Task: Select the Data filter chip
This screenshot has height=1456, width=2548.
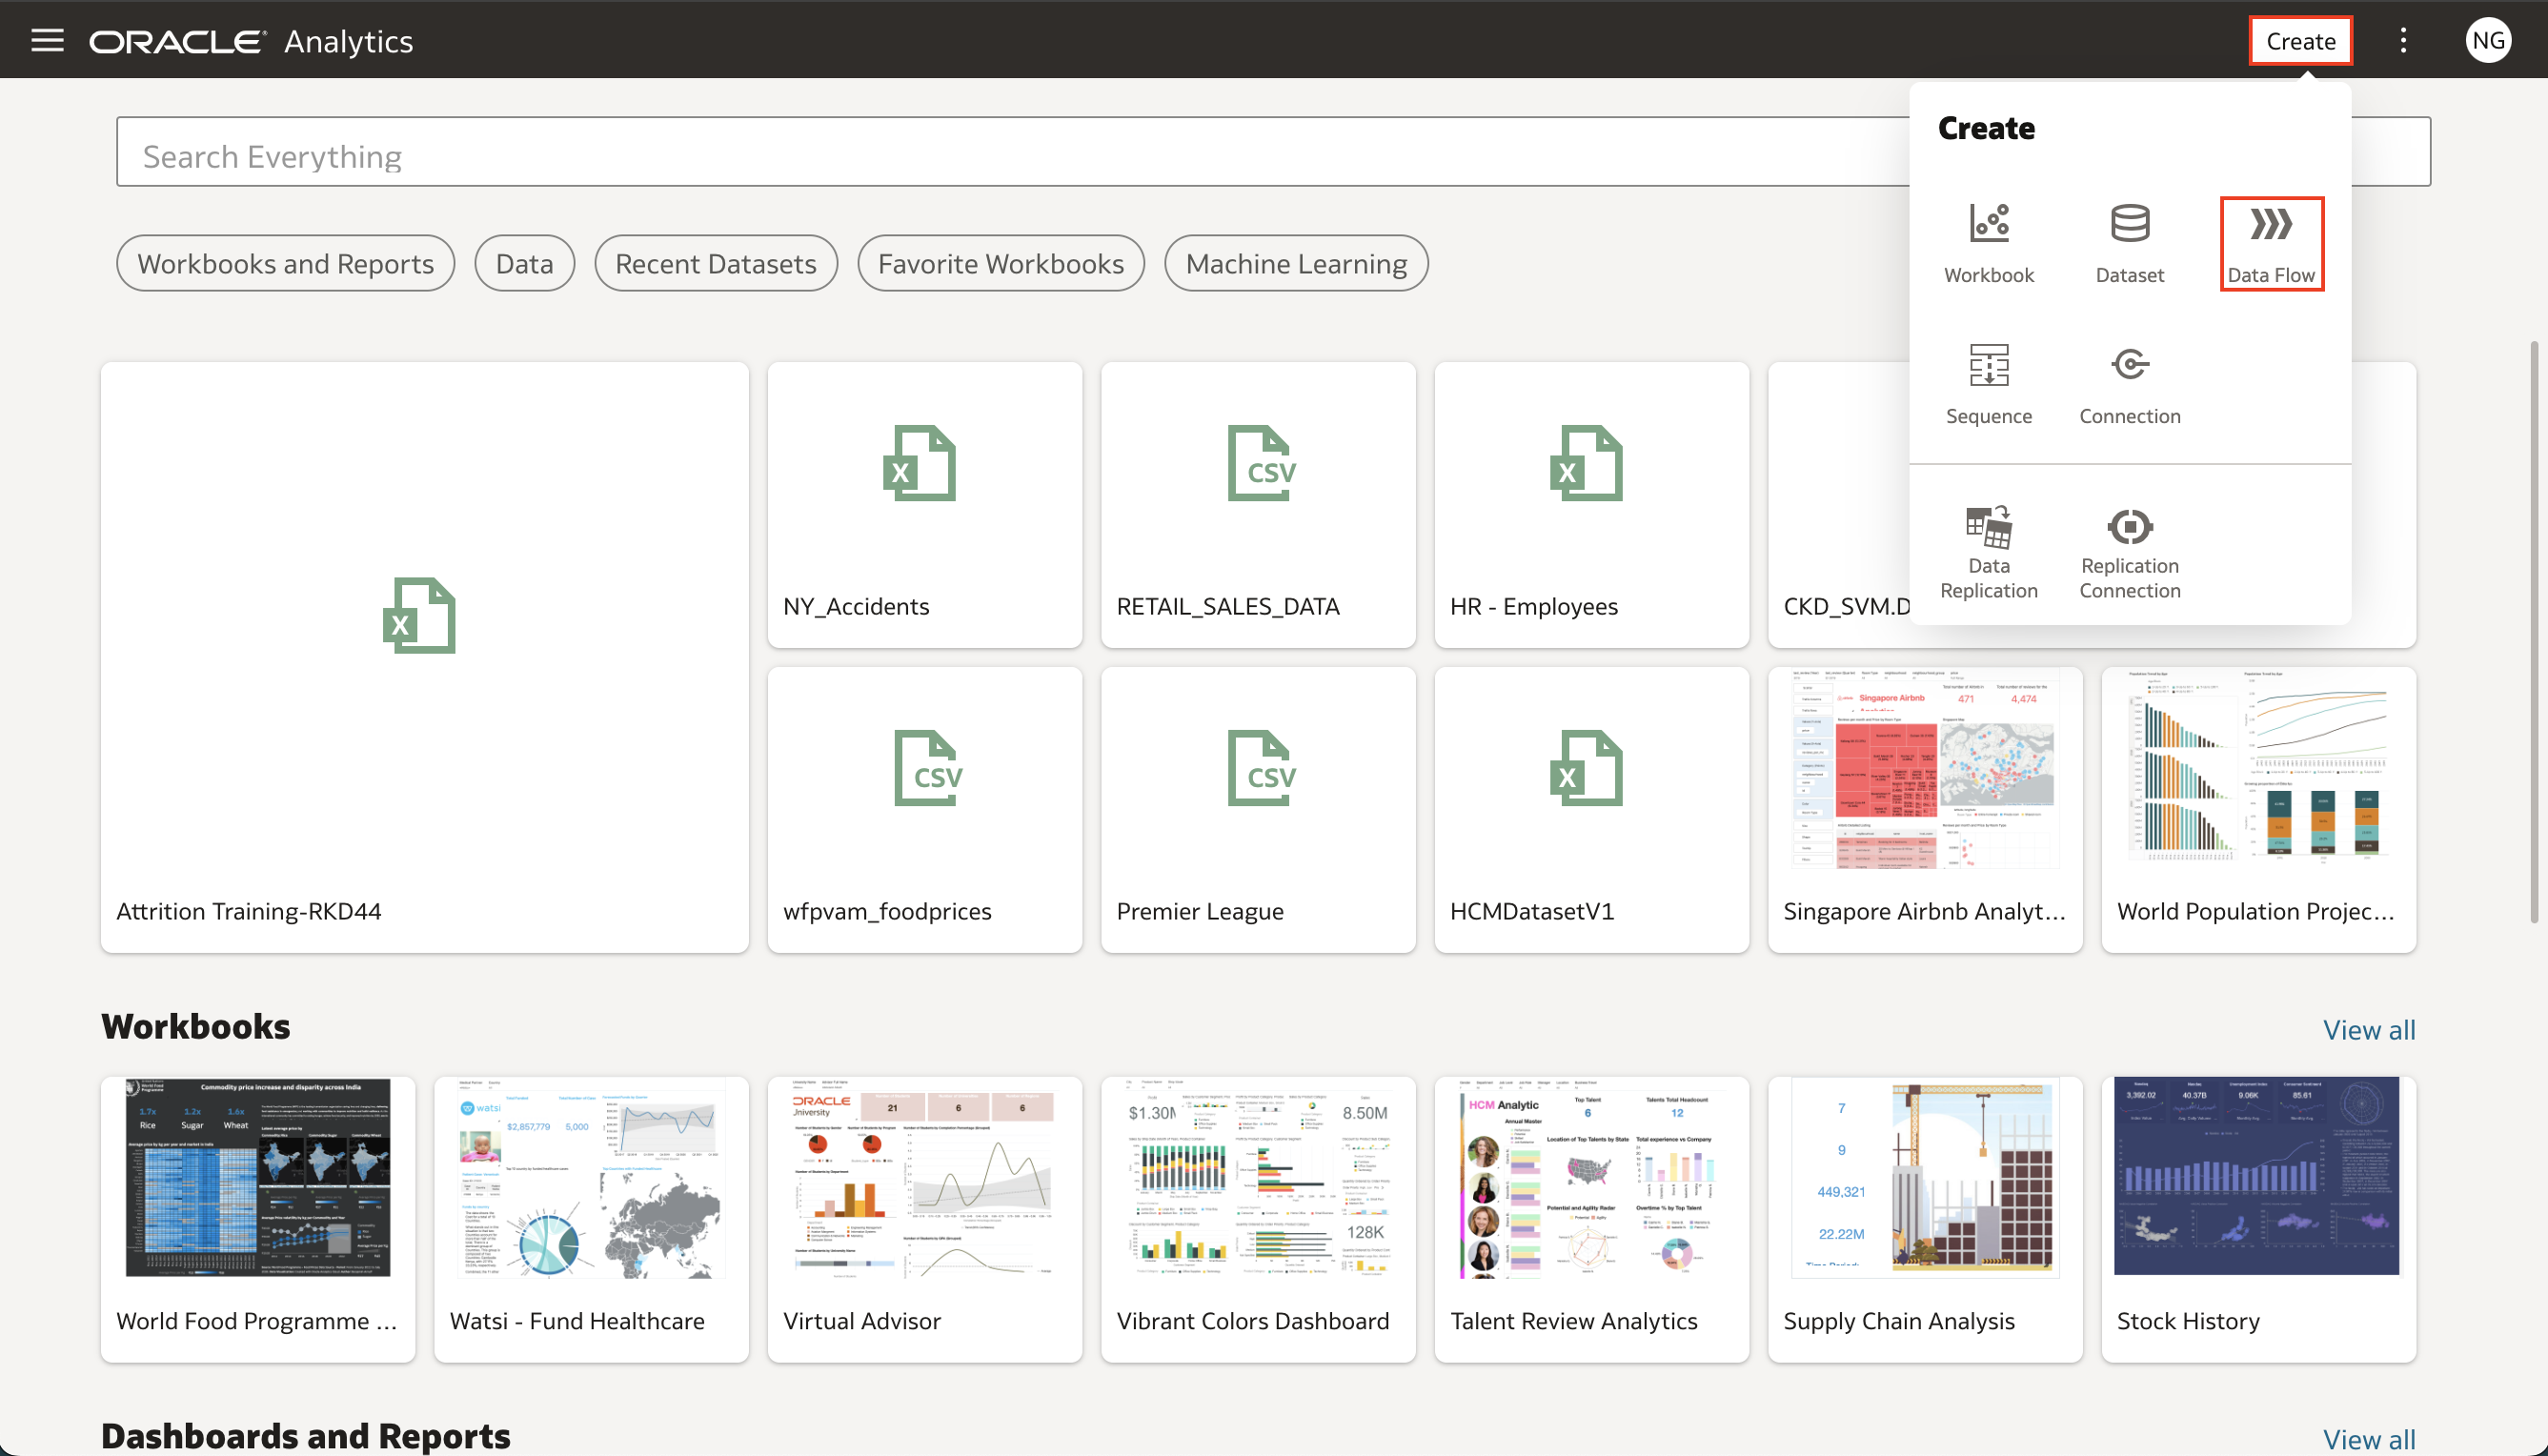Action: [x=524, y=264]
